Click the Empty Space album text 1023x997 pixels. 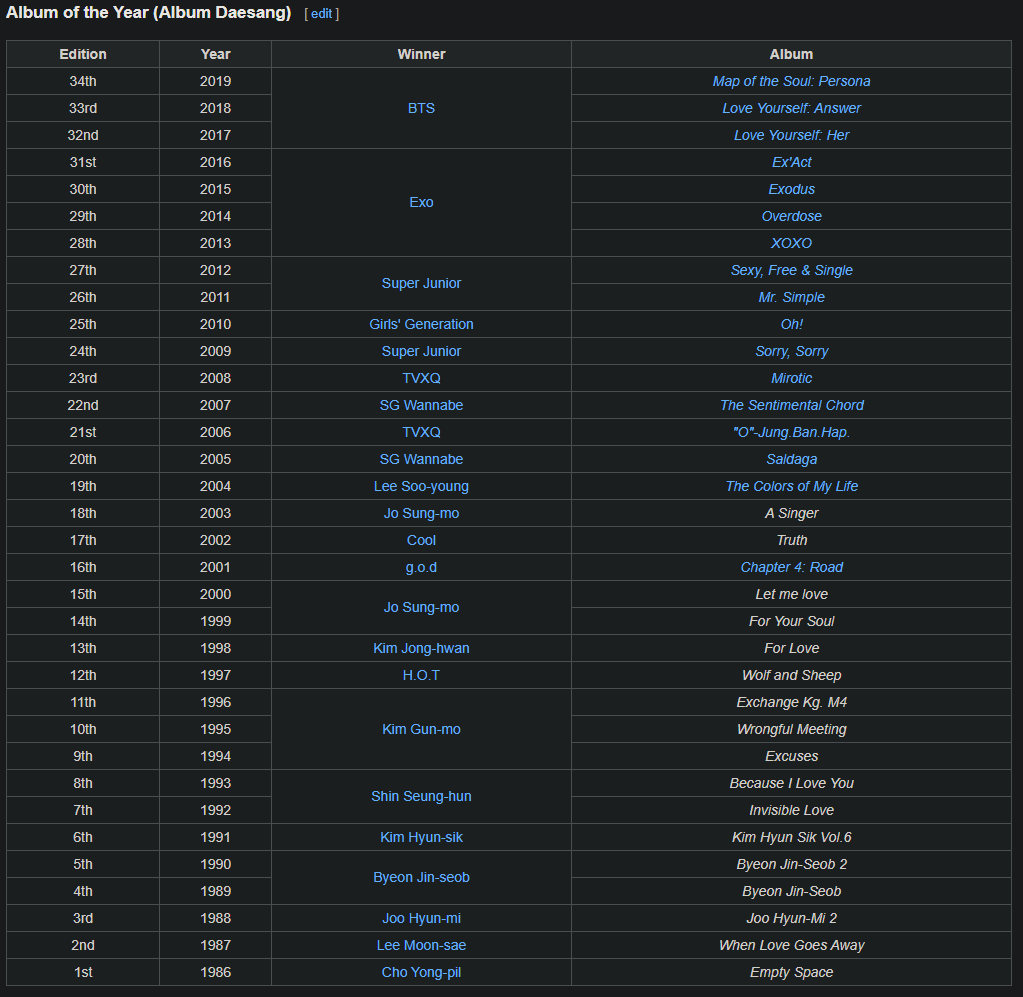click(x=791, y=972)
